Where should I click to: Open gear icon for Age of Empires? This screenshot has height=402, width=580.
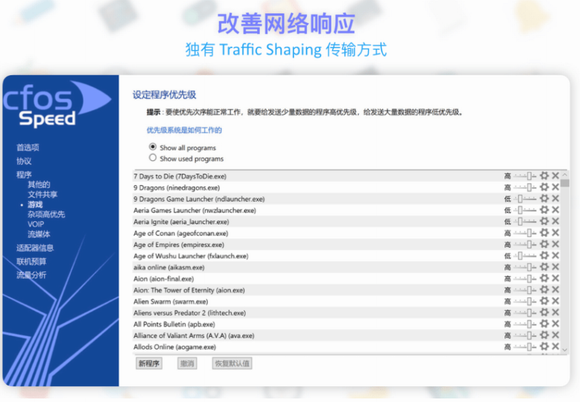pos(544,244)
